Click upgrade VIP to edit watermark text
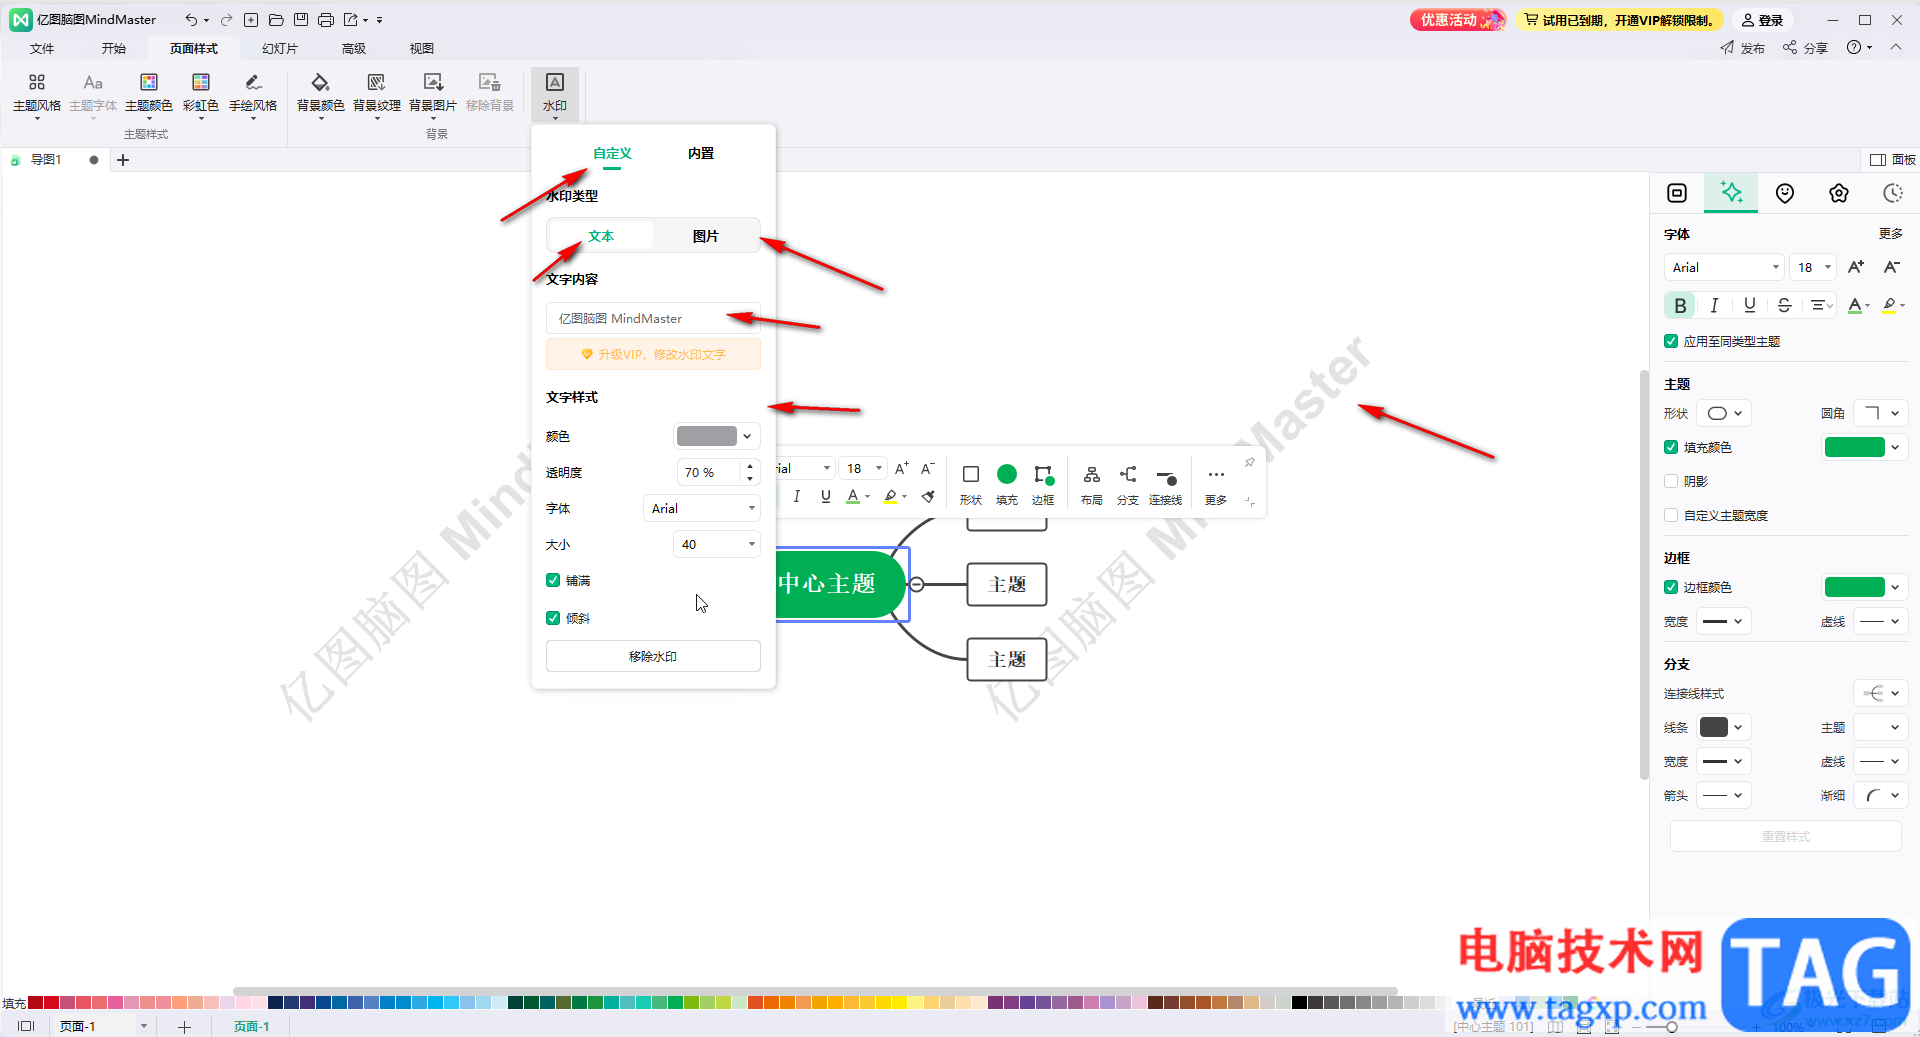This screenshot has height=1037, width=1920. coord(653,354)
